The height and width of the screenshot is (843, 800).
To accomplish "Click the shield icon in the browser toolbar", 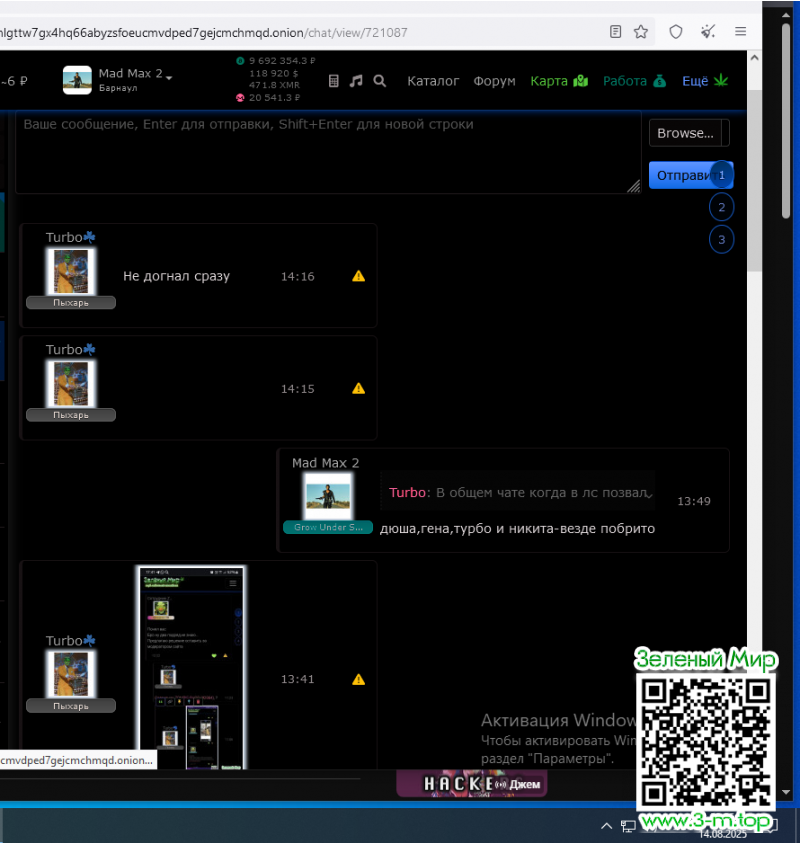I will click(x=676, y=31).
